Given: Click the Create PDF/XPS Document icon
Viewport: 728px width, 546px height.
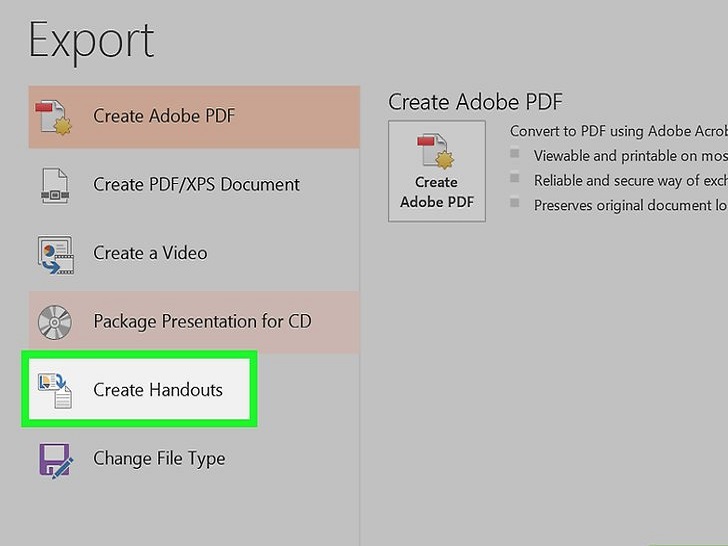Looking at the screenshot, I should coord(55,185).
